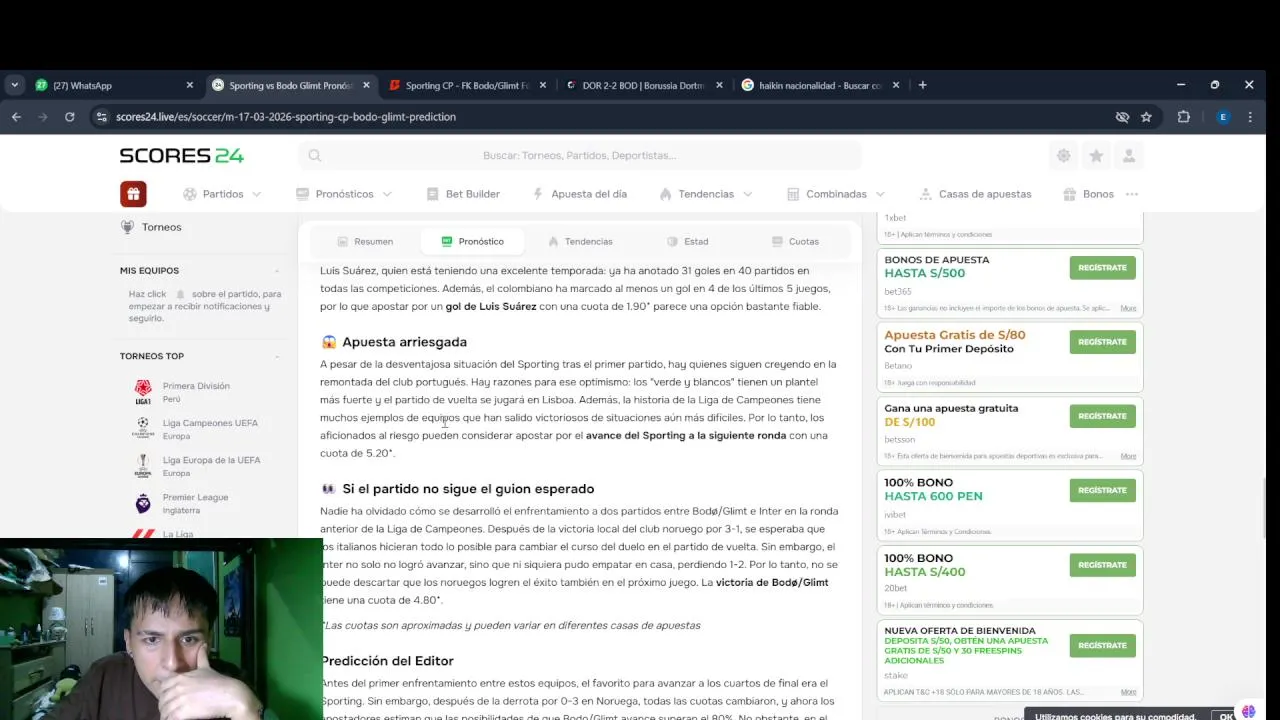This screenshot has height=720, width=1280.
Task: Open tab search dropdown arrow
Action: pos(14,85)
